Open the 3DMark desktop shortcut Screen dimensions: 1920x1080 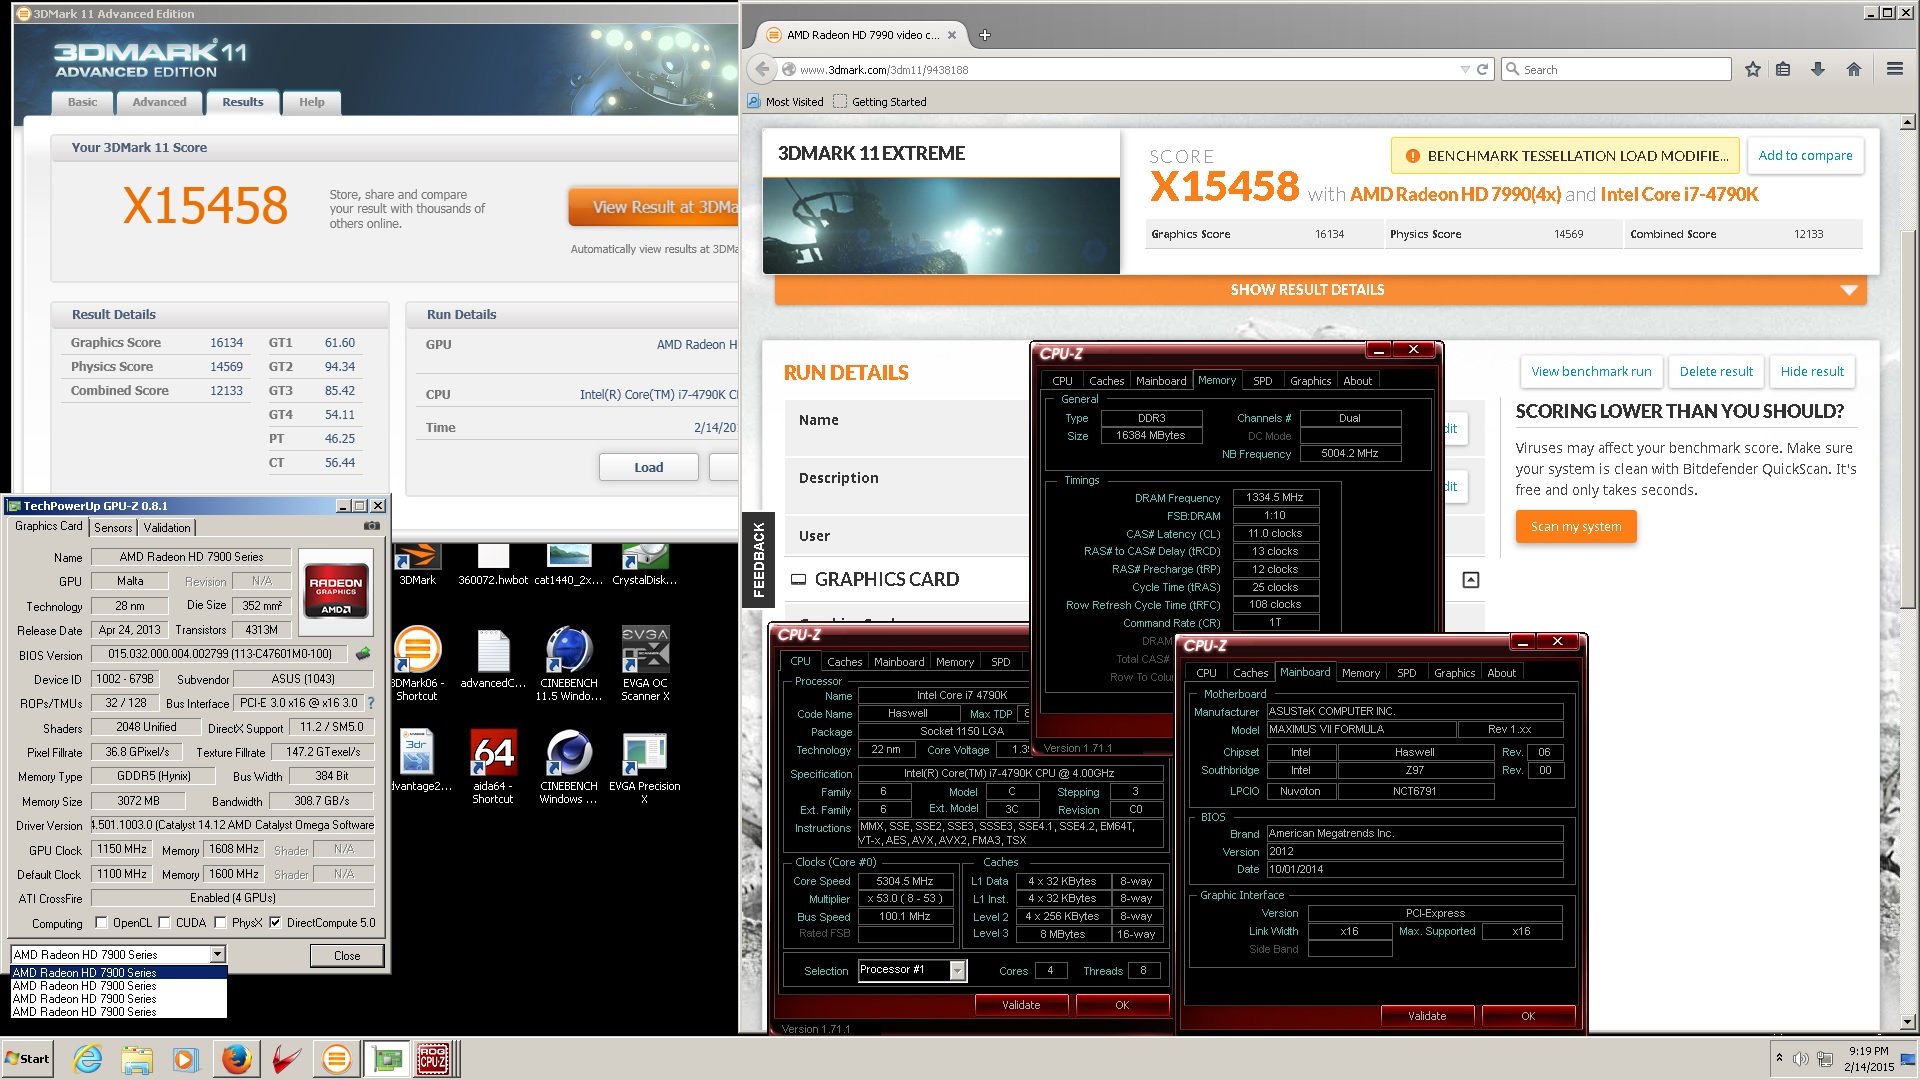[418, 563]
